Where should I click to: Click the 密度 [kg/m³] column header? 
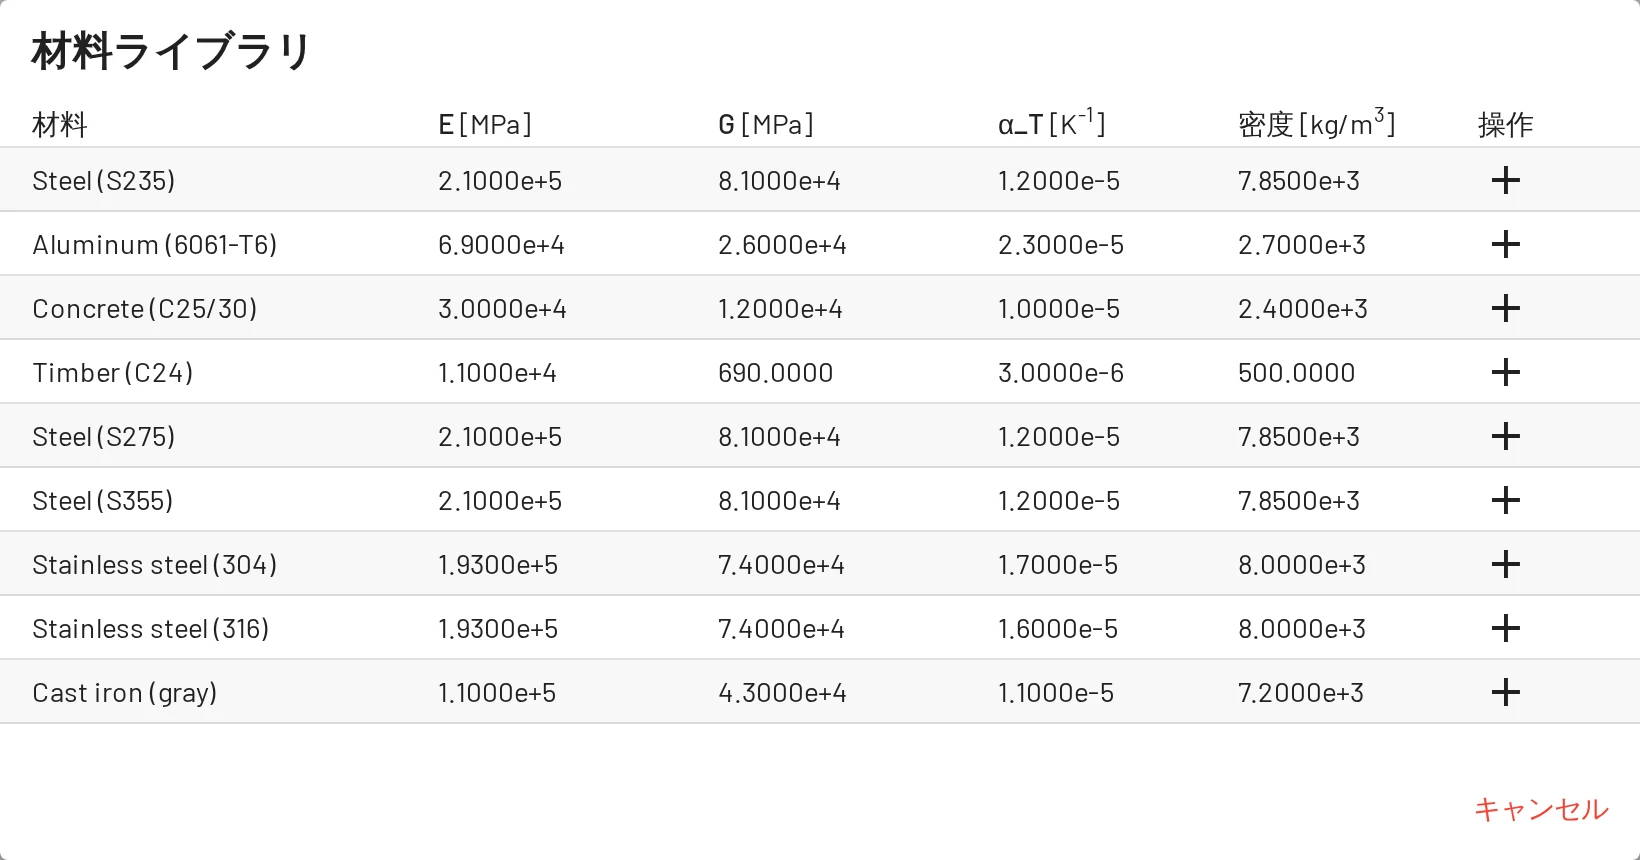coord(1316,123)
